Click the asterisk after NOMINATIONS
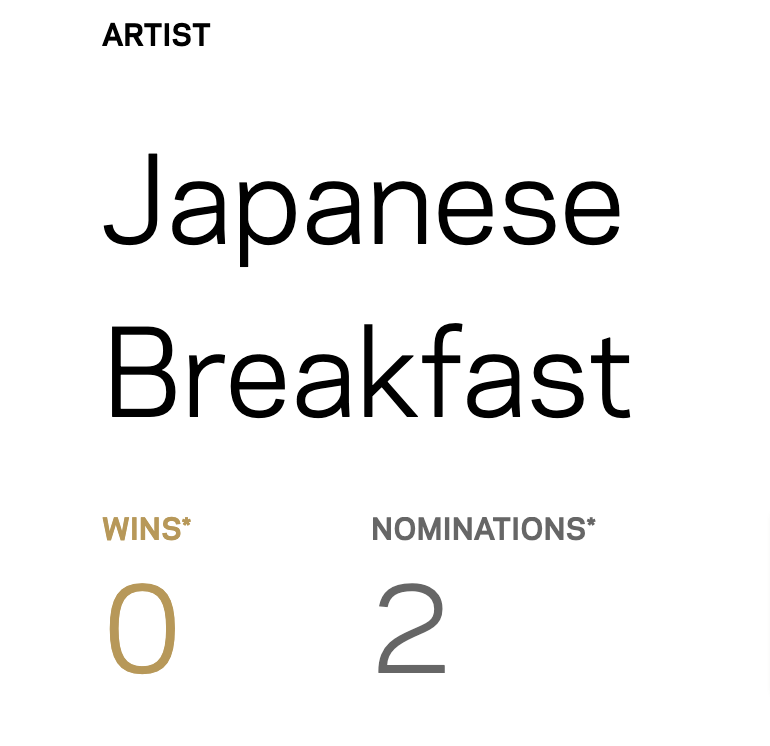The height and width of the screenshot is (746, 770). point(590,523)
